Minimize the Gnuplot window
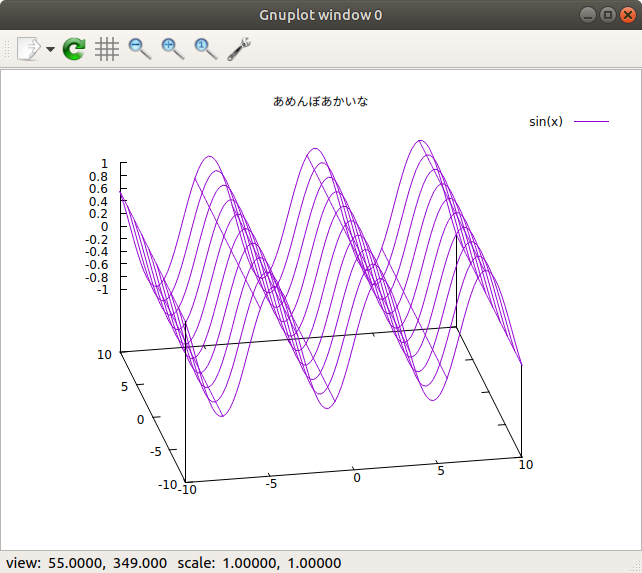Viewport: 642px width, 573px height. [588, 16]
